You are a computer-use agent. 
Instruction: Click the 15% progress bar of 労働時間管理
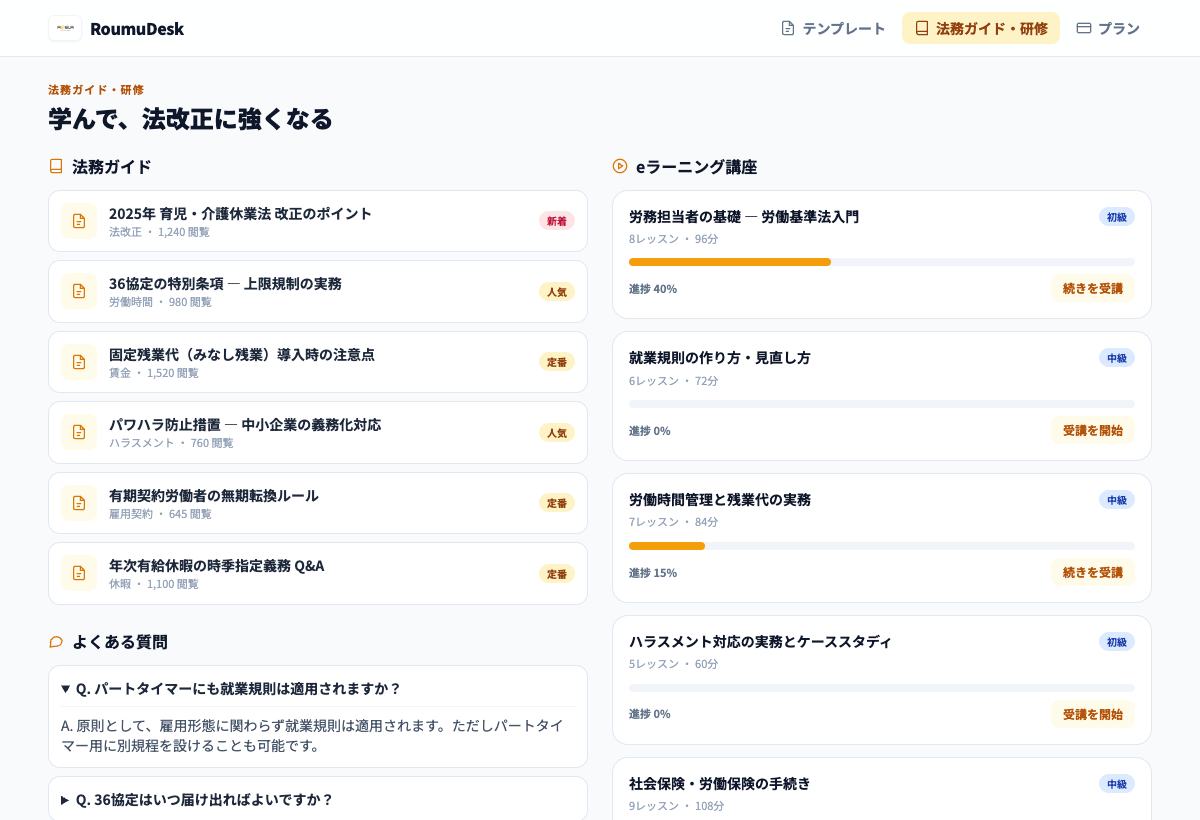[x=882, y=546]
